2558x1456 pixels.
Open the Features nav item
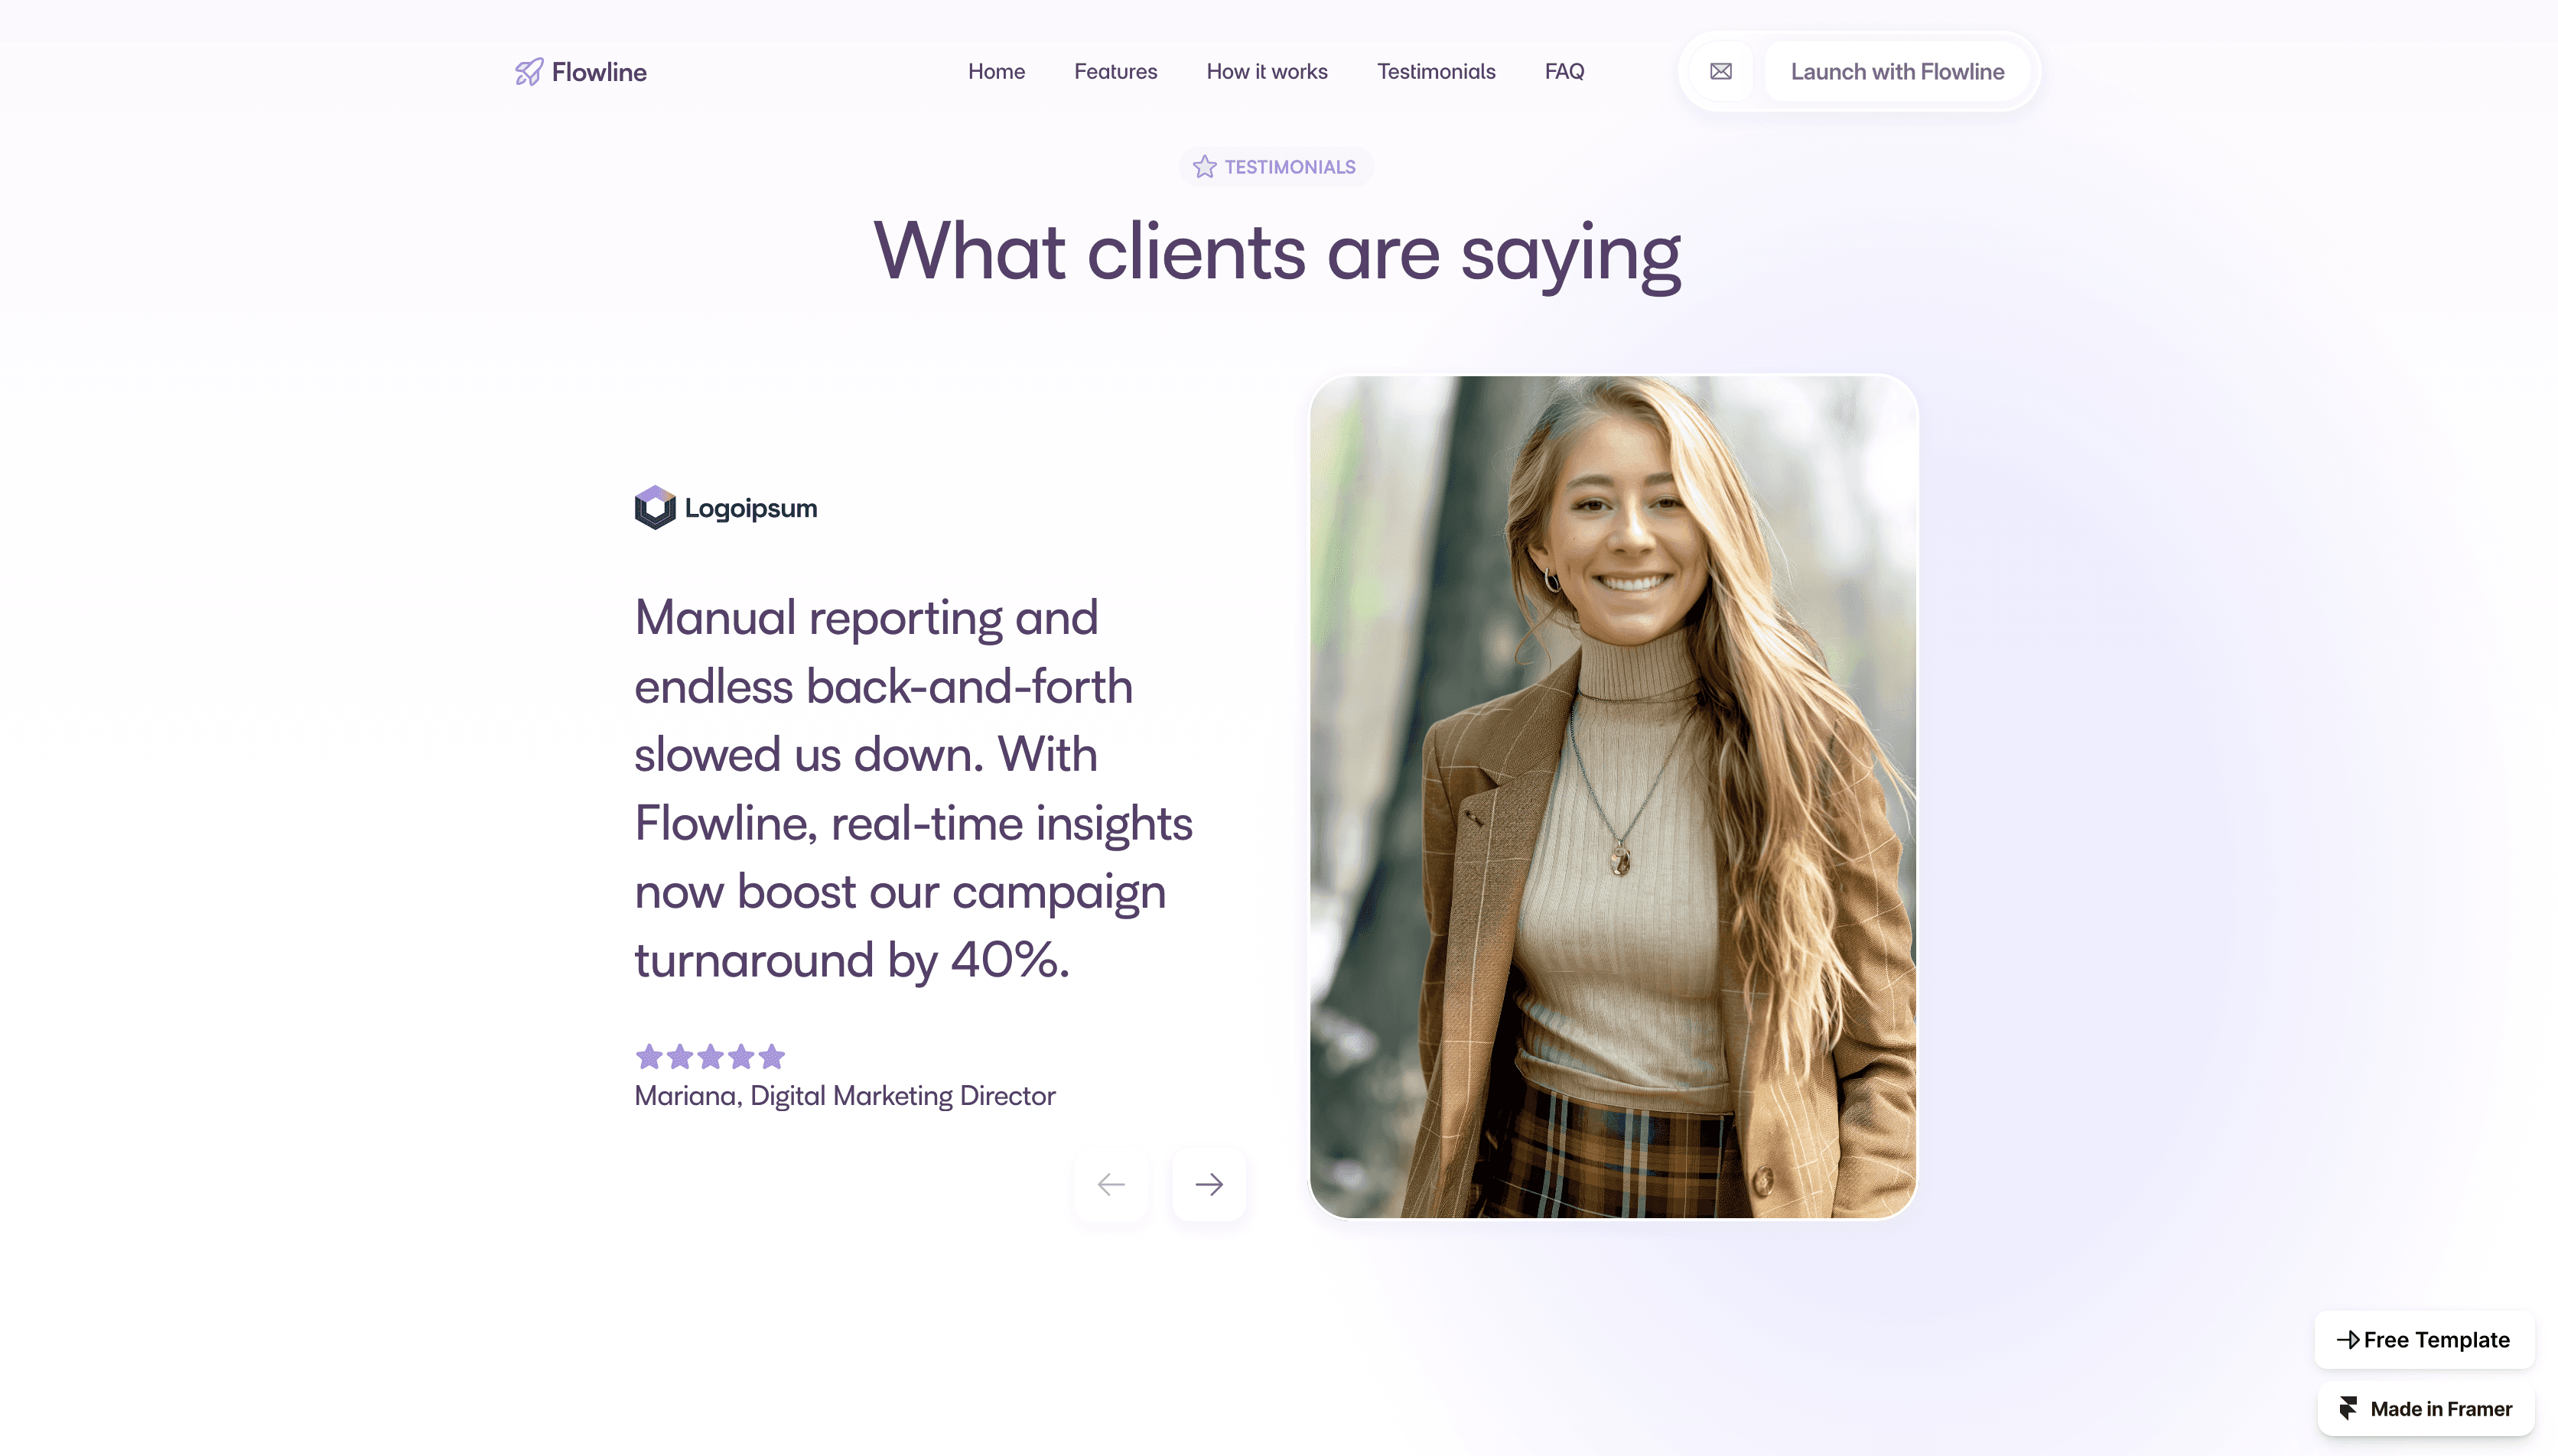[x=1115, y=72]
